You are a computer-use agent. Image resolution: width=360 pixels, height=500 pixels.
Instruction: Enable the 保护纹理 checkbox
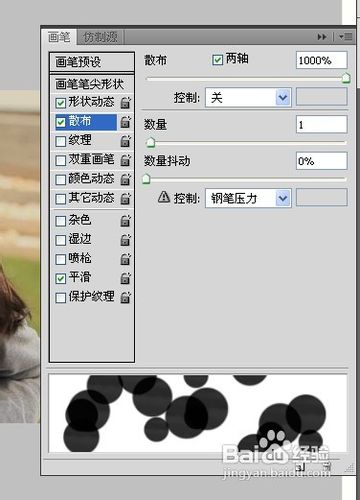click(x=61, y=298)
